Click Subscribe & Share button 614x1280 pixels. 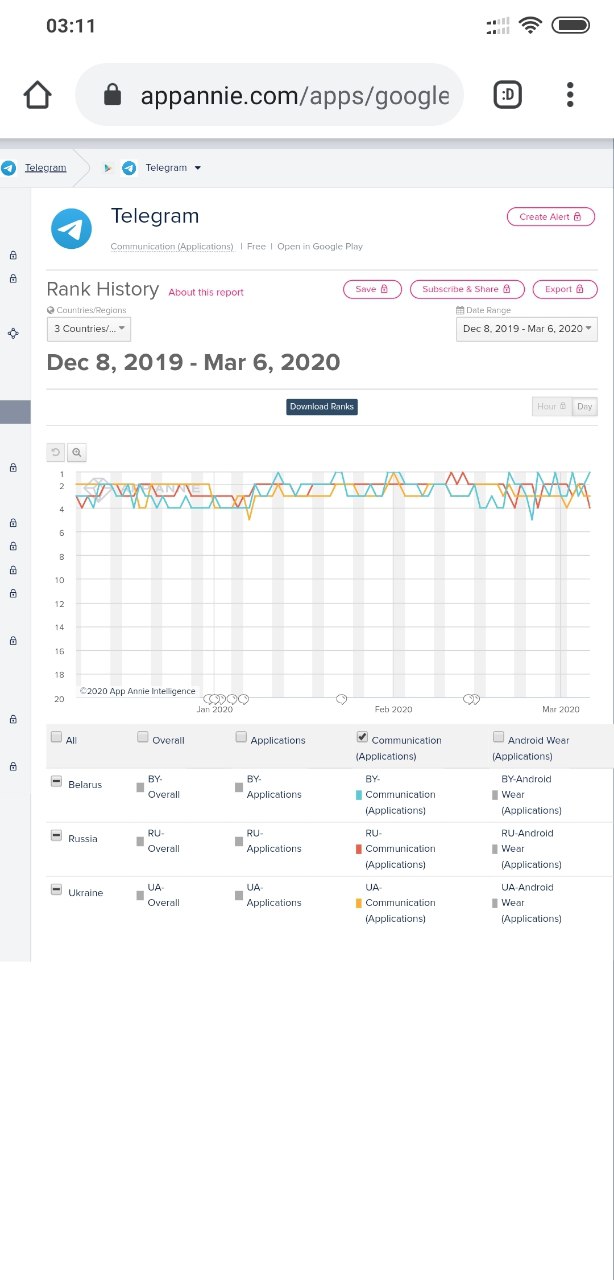point(467,289)
